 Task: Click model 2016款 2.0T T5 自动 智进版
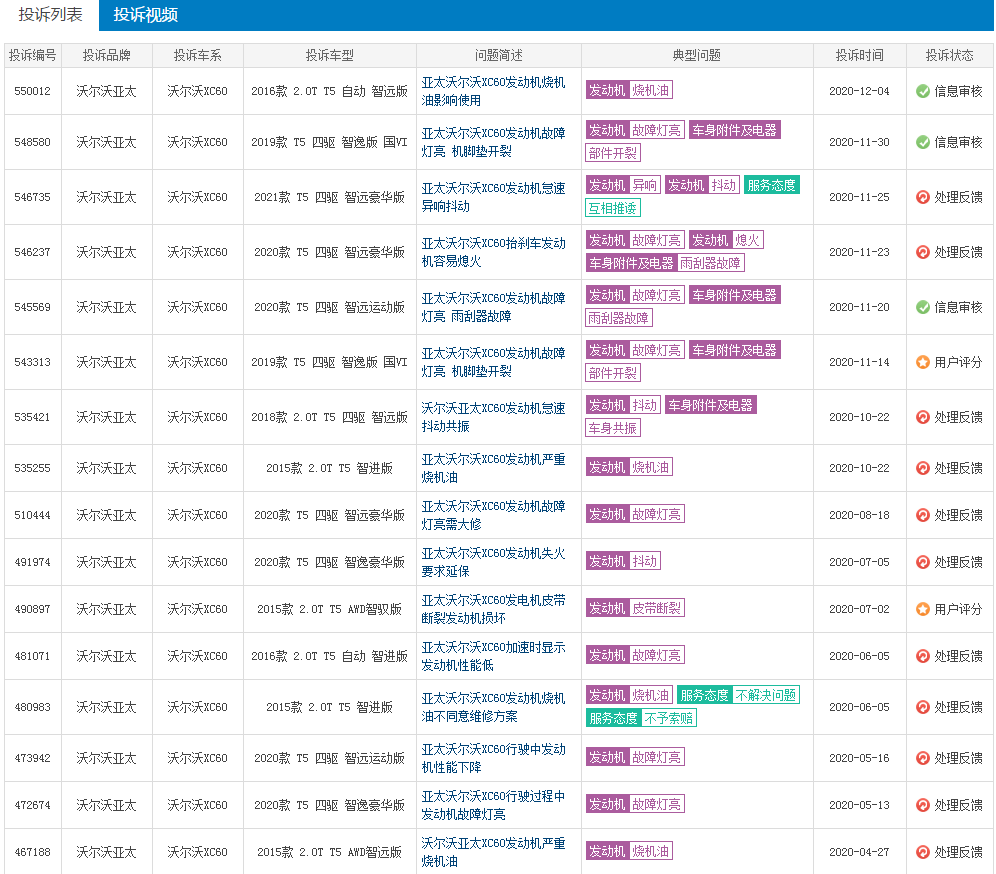point(329,656)
